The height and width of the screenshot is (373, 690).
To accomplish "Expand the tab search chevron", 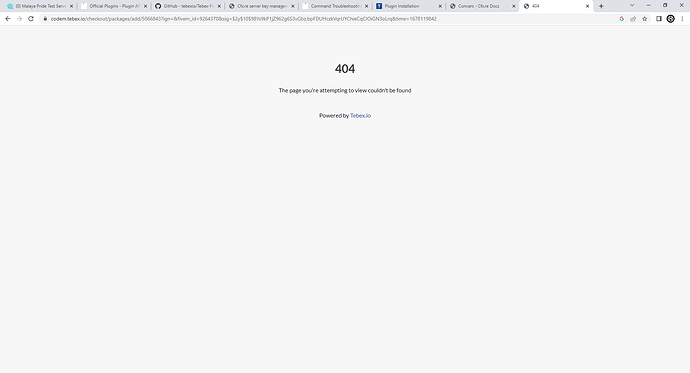I will coord(632,6).
